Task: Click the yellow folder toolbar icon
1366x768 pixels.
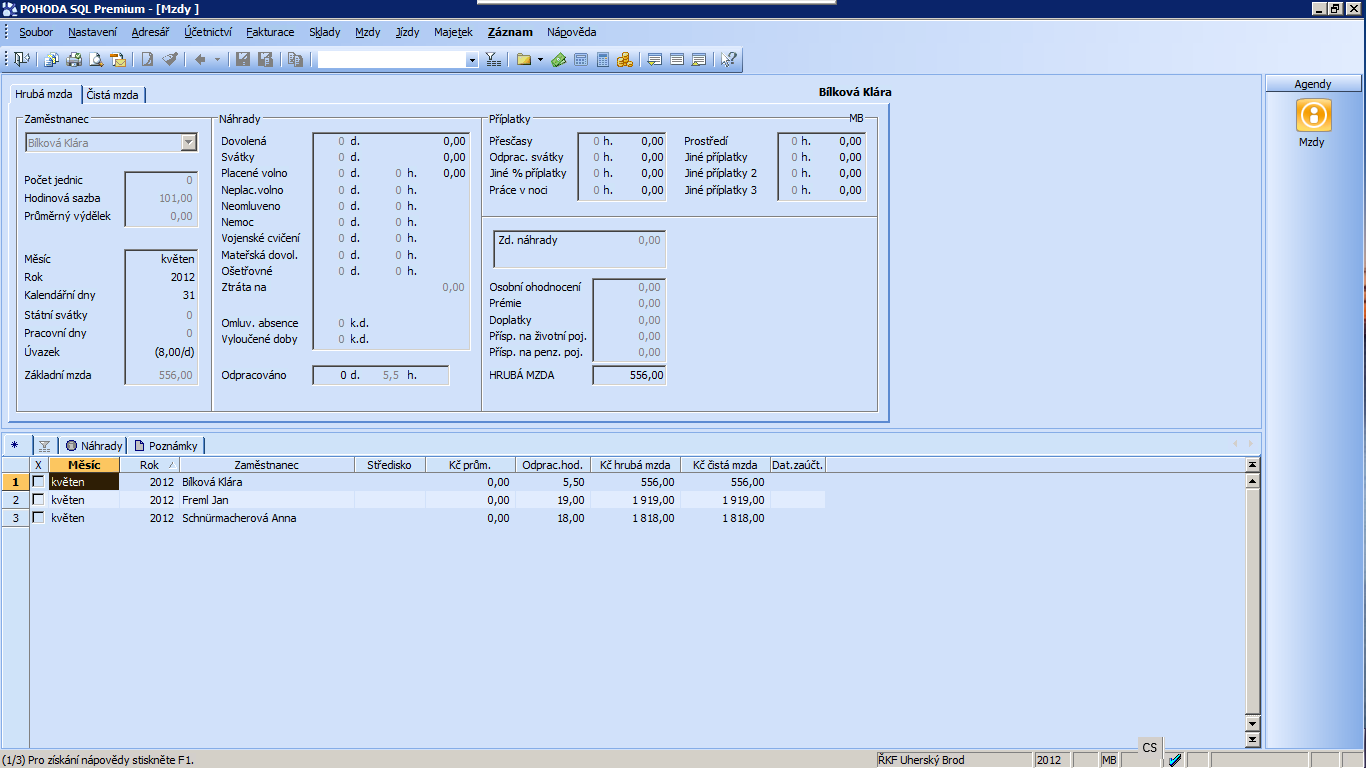Action: (x=523, y=60)
